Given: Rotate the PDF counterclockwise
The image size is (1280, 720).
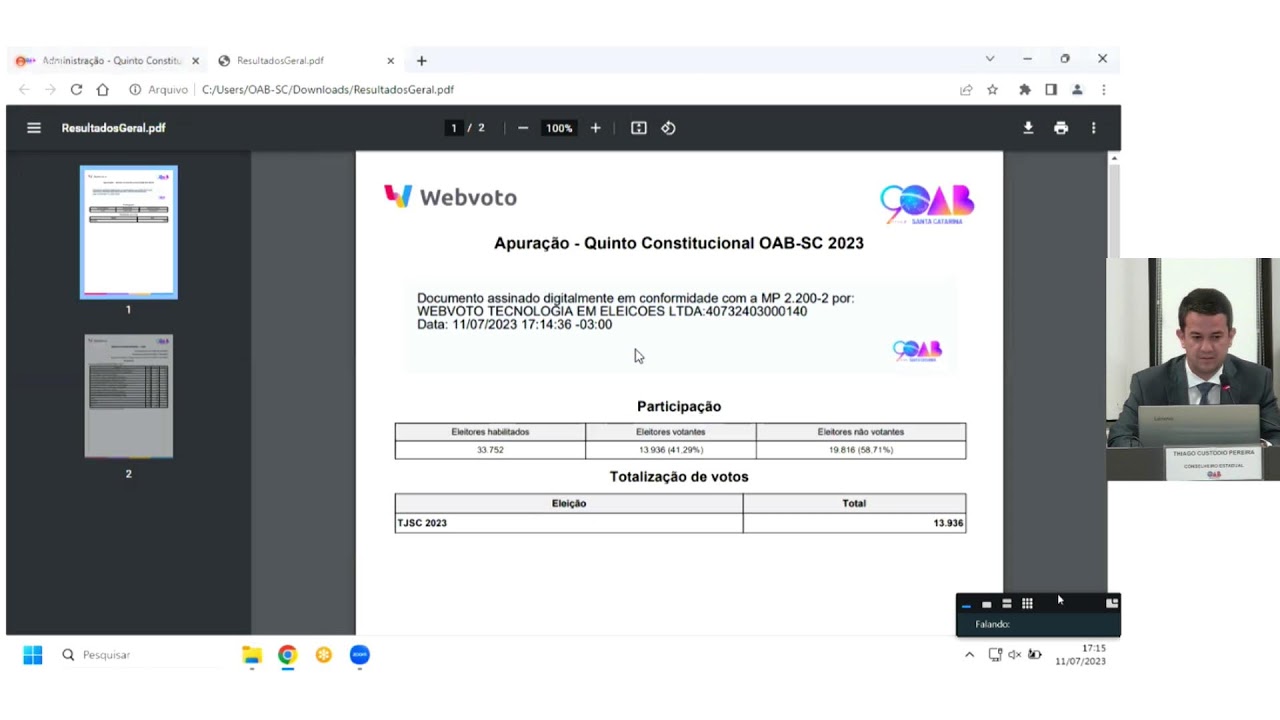Looking at the screenshot, I should (668, 128).
